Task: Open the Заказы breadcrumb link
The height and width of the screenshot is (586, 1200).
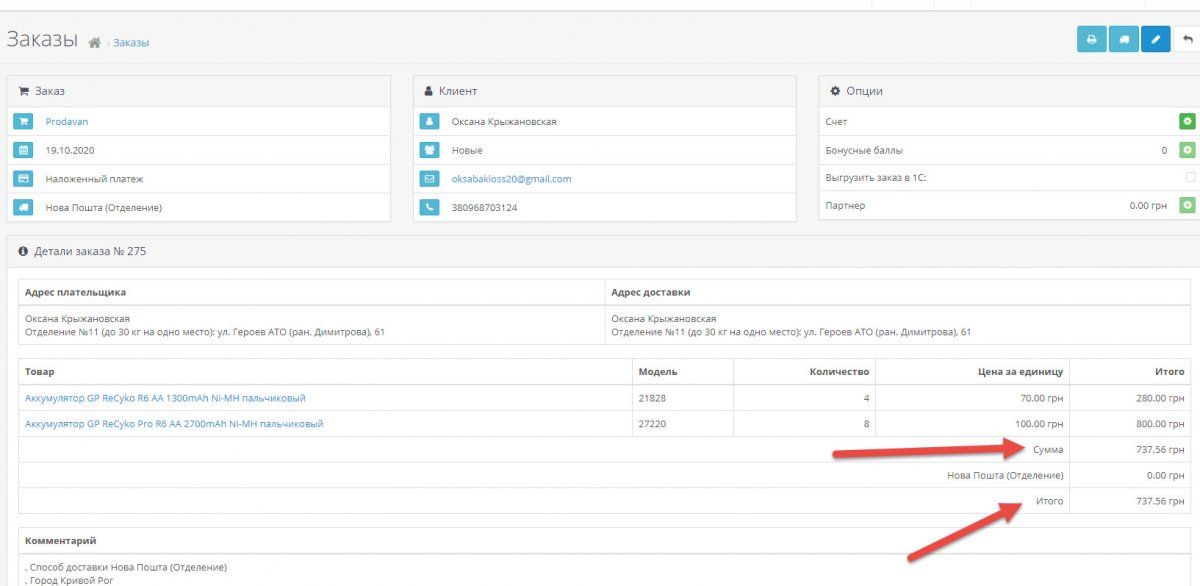Action: (x=131, y=43)
